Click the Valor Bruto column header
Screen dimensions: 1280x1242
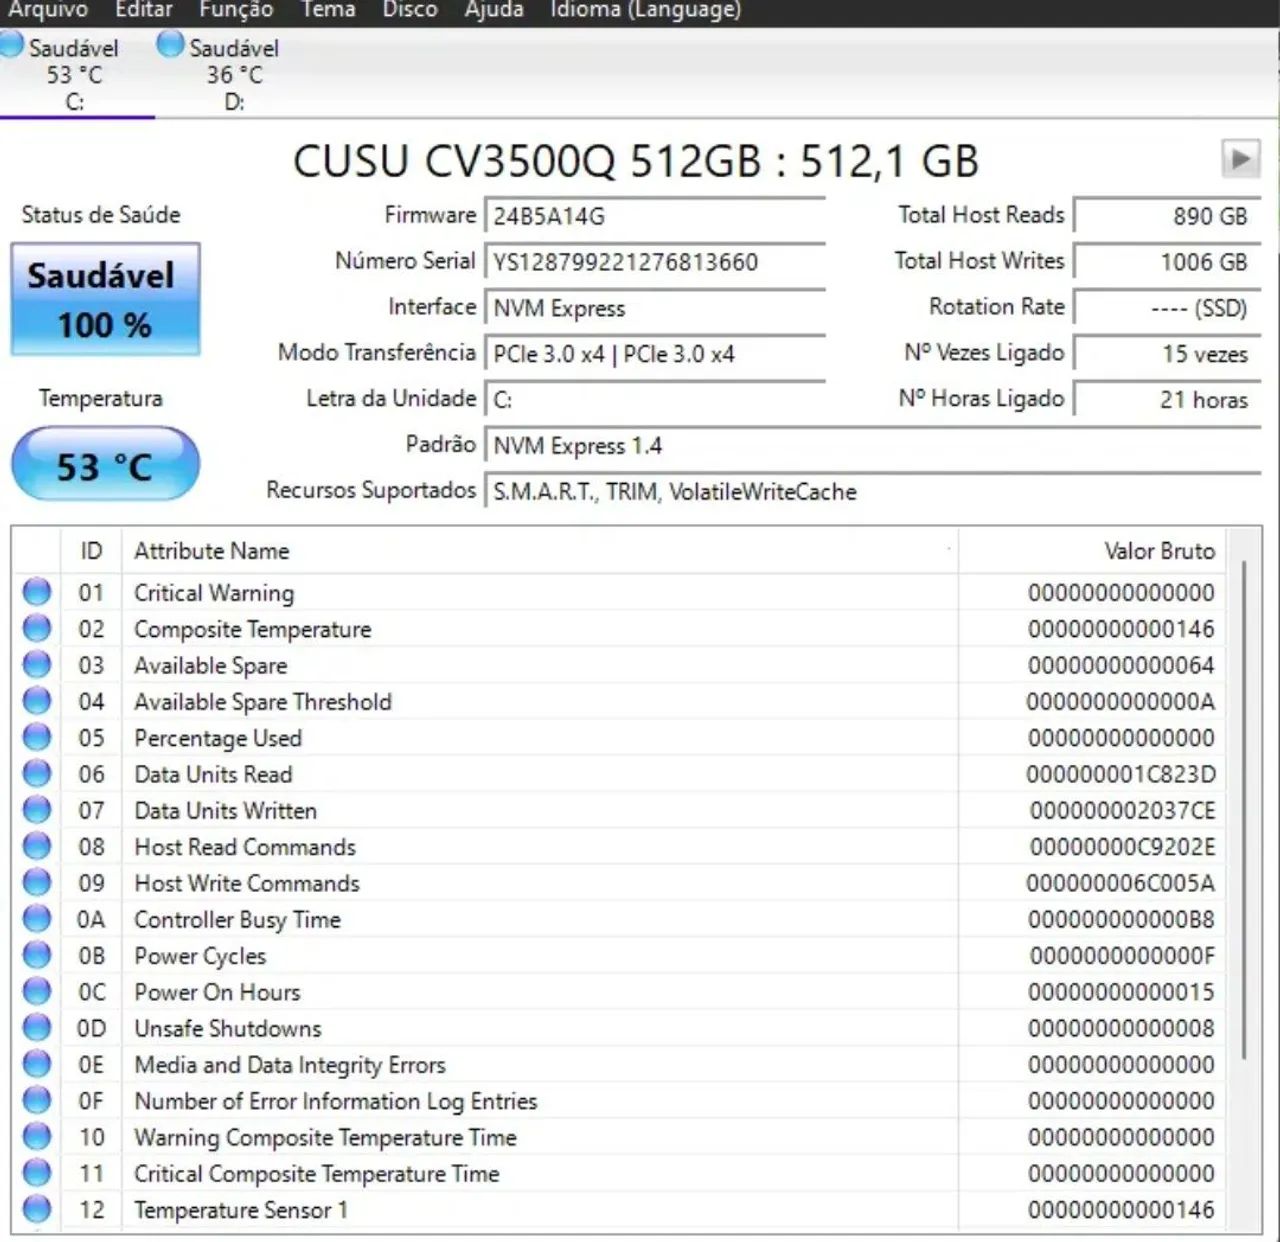[x=1093, y=551]
